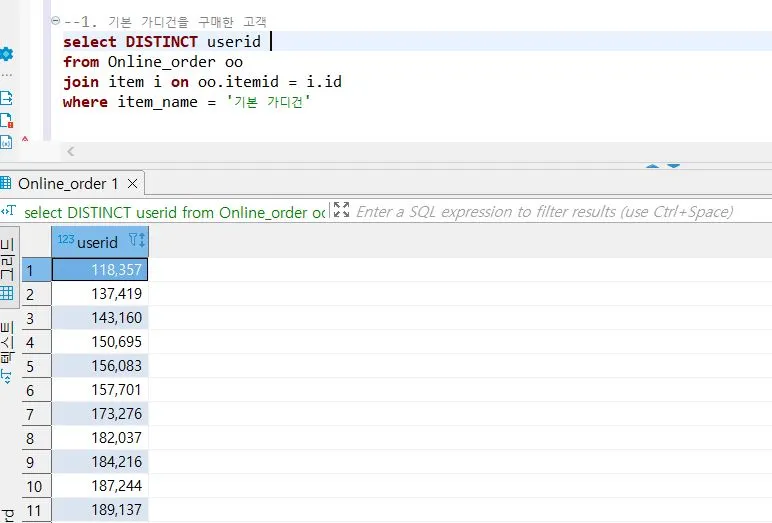
Task: Close the Online_order 1 result tab
Action: (x=132, y=184)
